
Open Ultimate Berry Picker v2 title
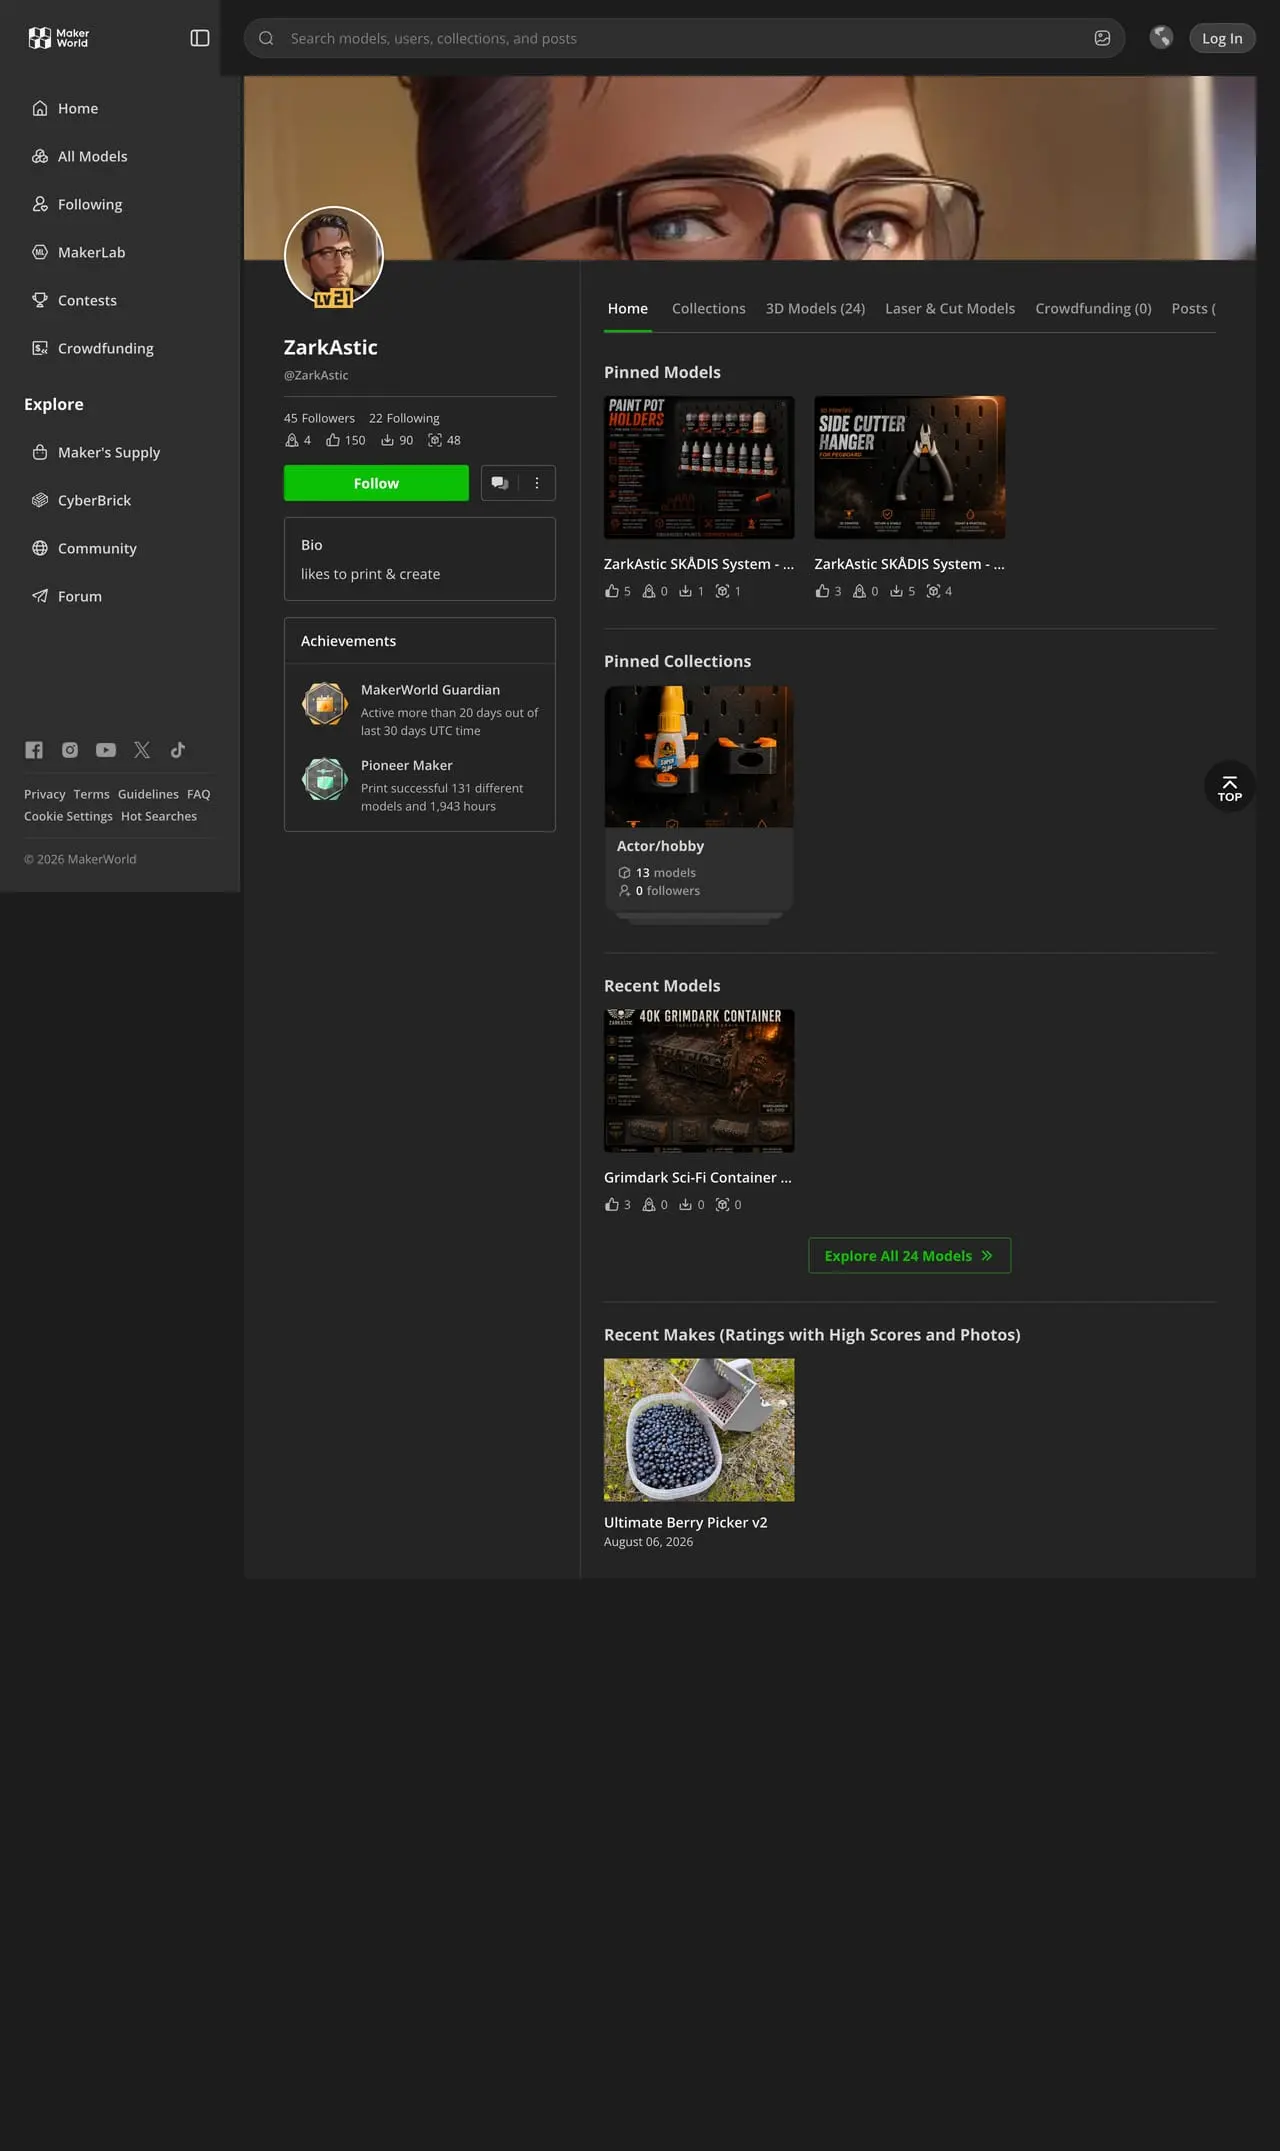(686, 1522)
